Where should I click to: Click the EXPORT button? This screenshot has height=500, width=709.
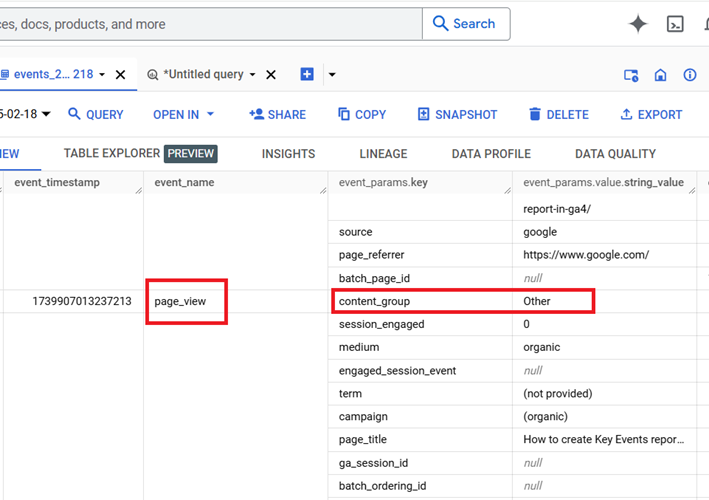tap(651, 114)
